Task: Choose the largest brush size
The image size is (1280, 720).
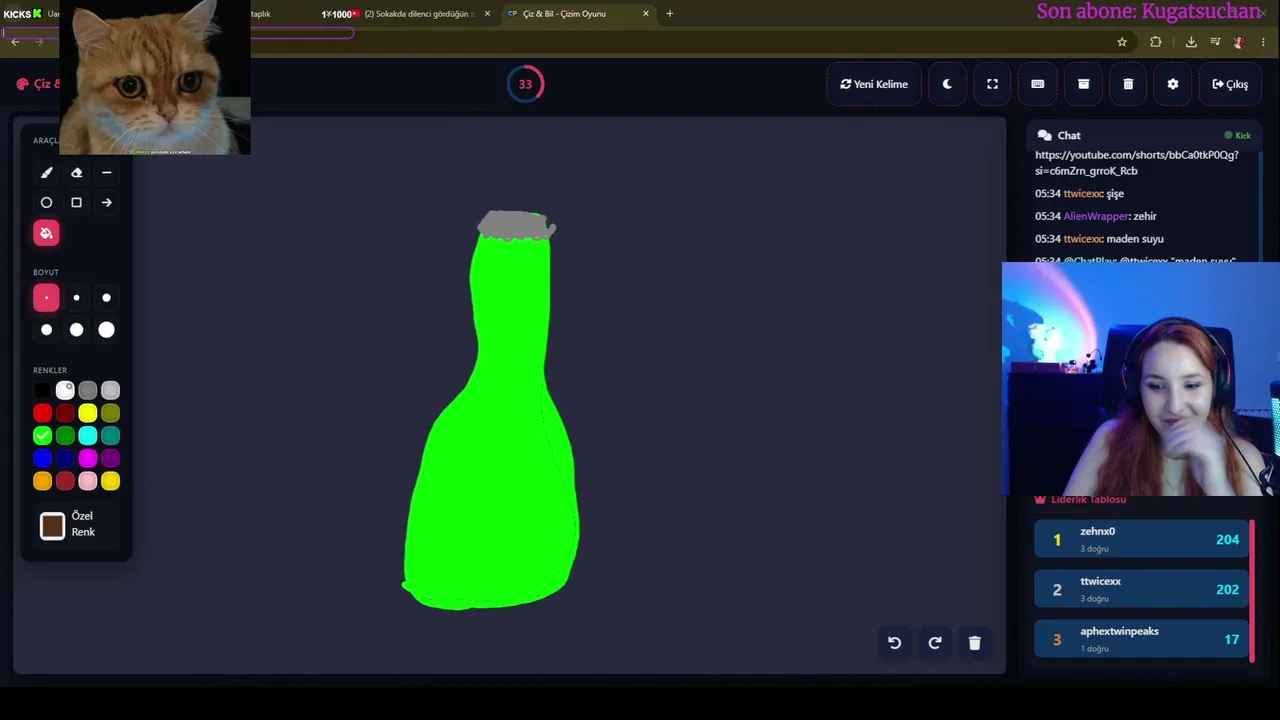Action: click(106, 330)
